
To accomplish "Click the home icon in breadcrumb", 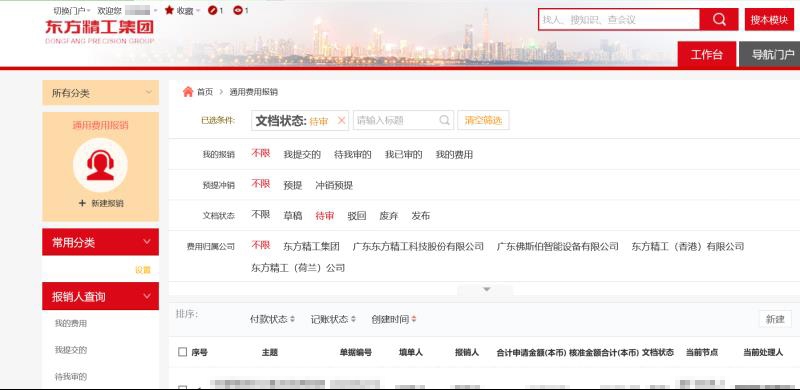I will click(x=188, y=92).
